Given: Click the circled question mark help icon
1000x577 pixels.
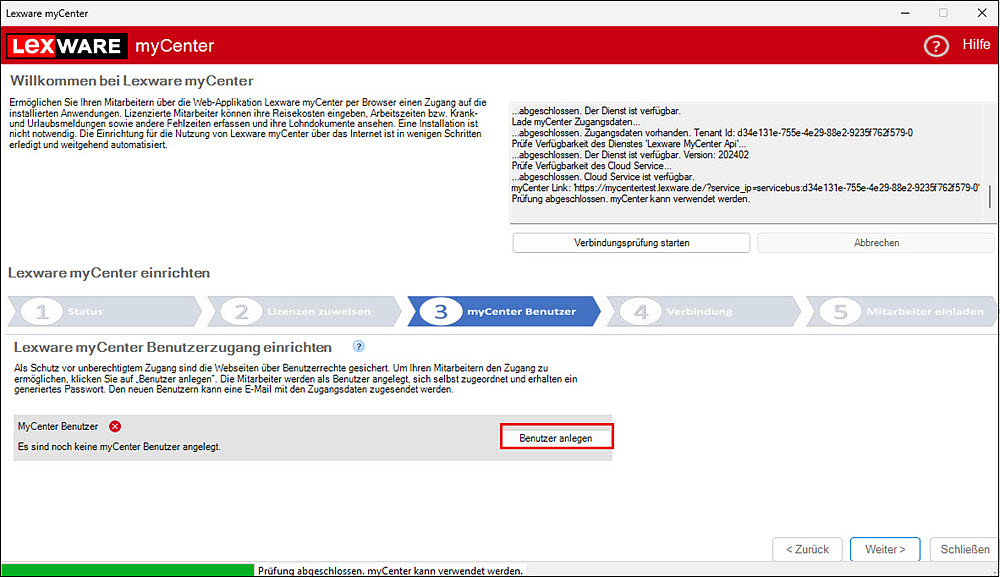Looking at the screenshot, I should [936, 46].
